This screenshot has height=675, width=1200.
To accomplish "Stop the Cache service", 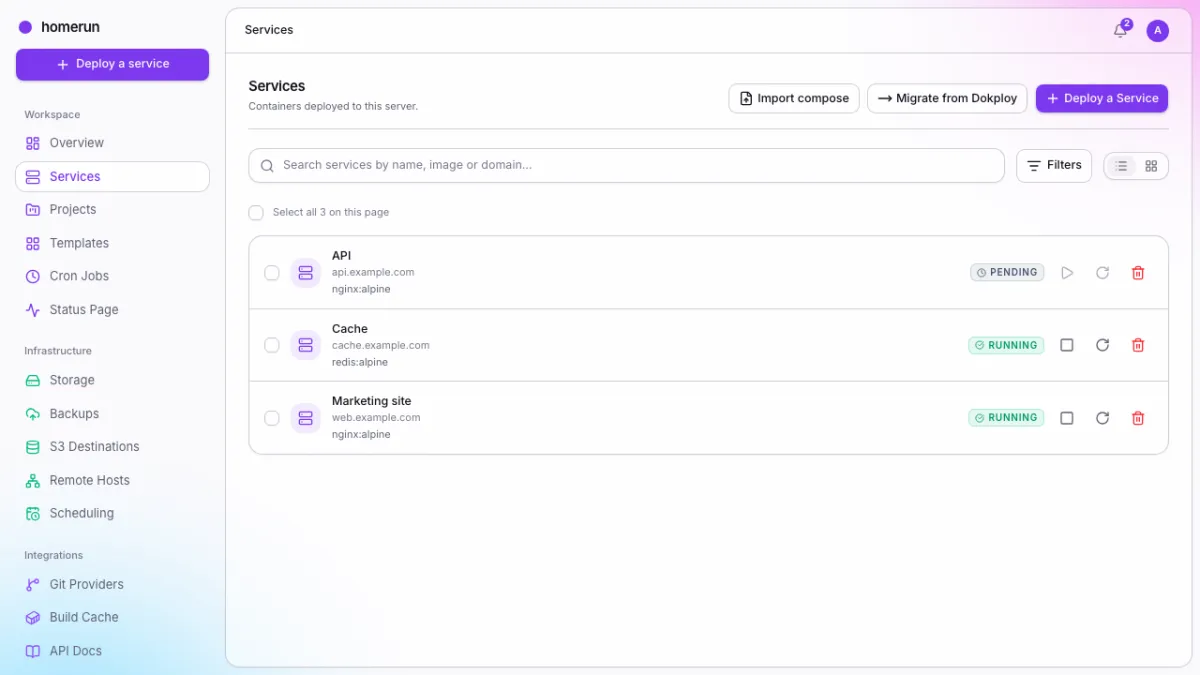I will click(1067, 345).
